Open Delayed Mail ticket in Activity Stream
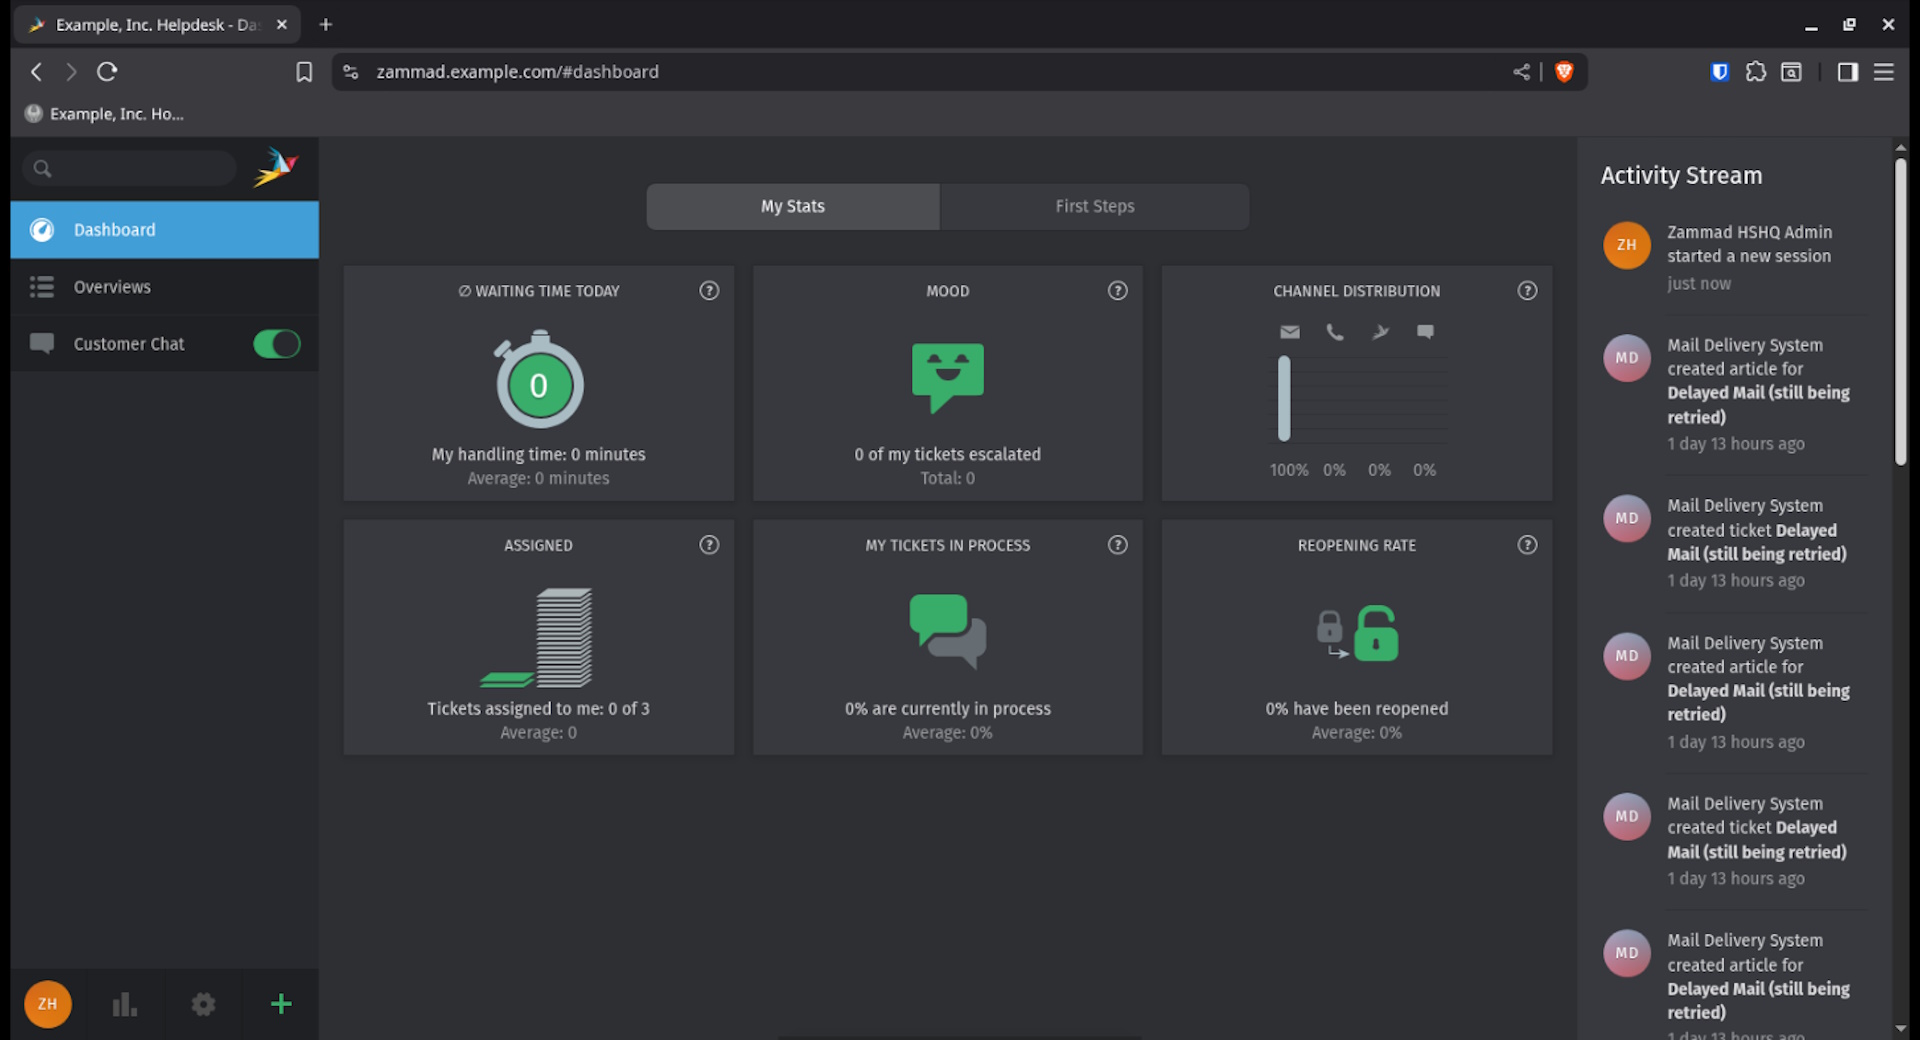1920x1040 pixels. (1756, 542)
